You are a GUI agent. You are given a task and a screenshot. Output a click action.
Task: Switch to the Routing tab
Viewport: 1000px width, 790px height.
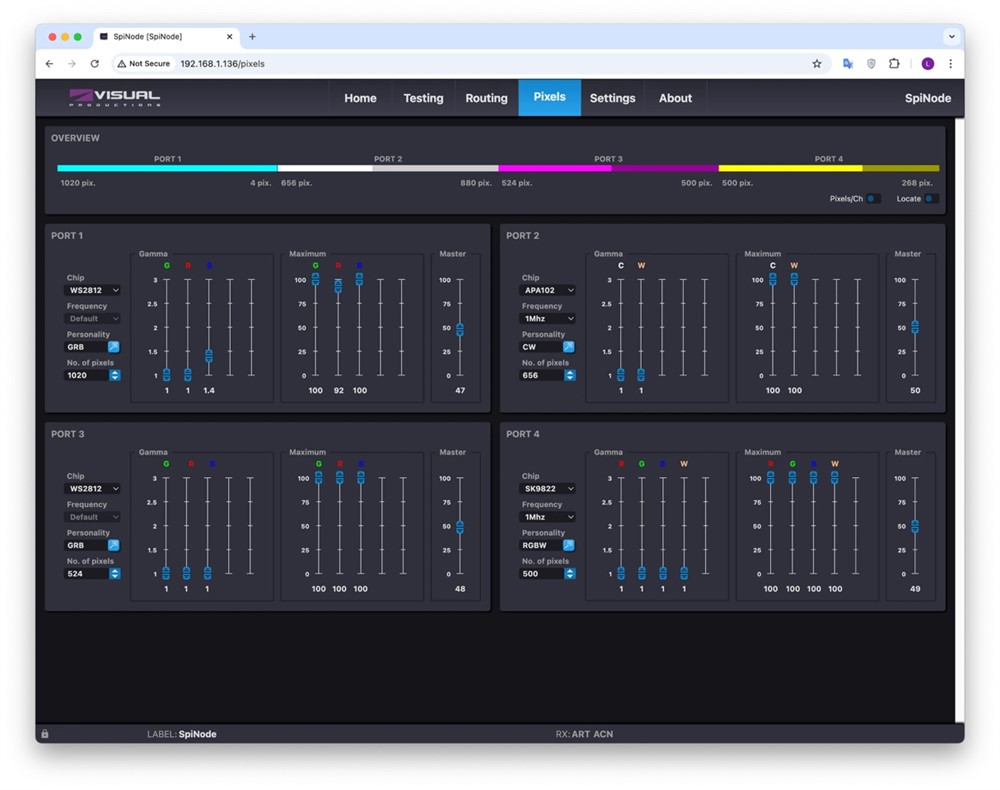point(486,98)
